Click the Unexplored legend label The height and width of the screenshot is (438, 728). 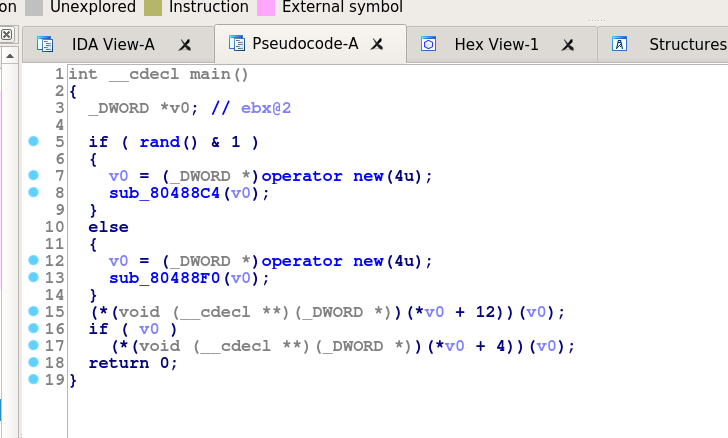pos(93,7)
